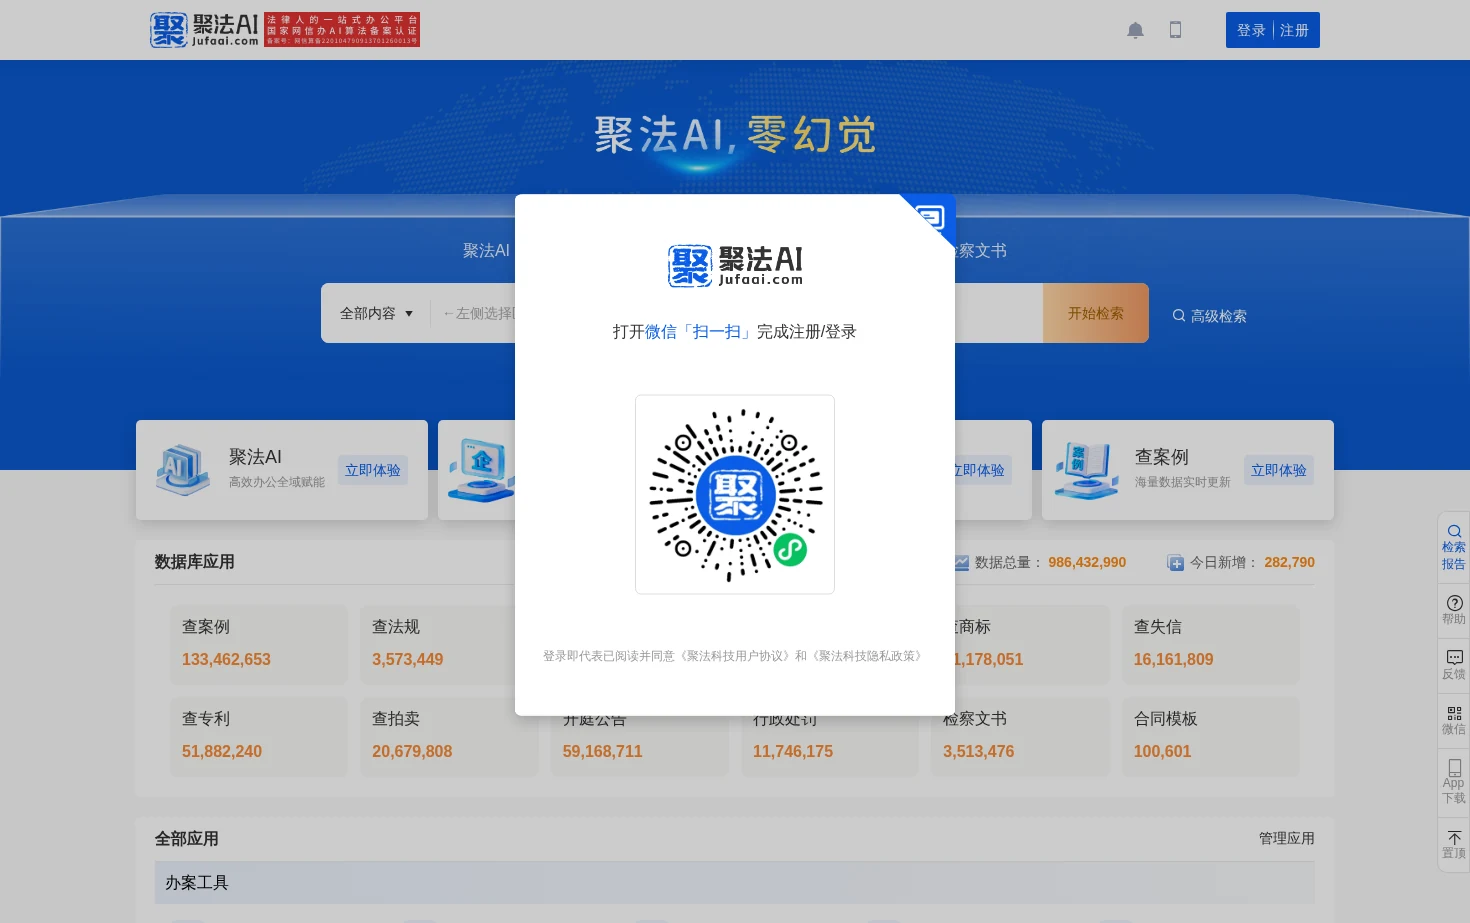Click the Jufaai.com logo in the header
The height and width of the screenshot is (923, 1470).
coord(204,30)
